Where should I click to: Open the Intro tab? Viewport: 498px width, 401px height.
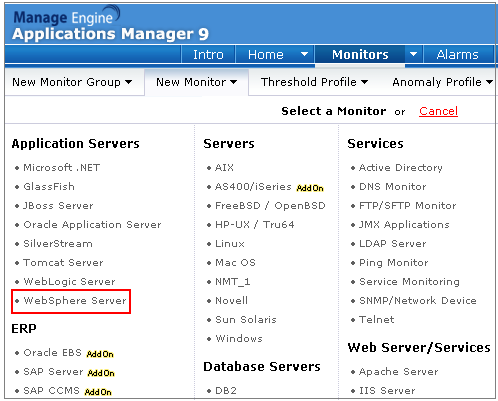pos(208,55)
